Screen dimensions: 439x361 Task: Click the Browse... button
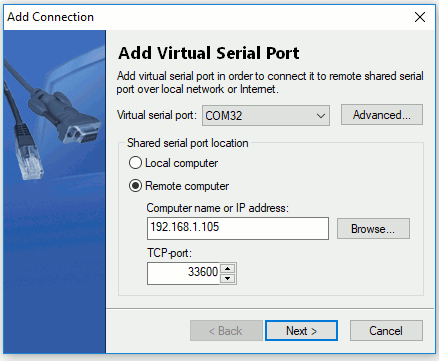[373, 229]
